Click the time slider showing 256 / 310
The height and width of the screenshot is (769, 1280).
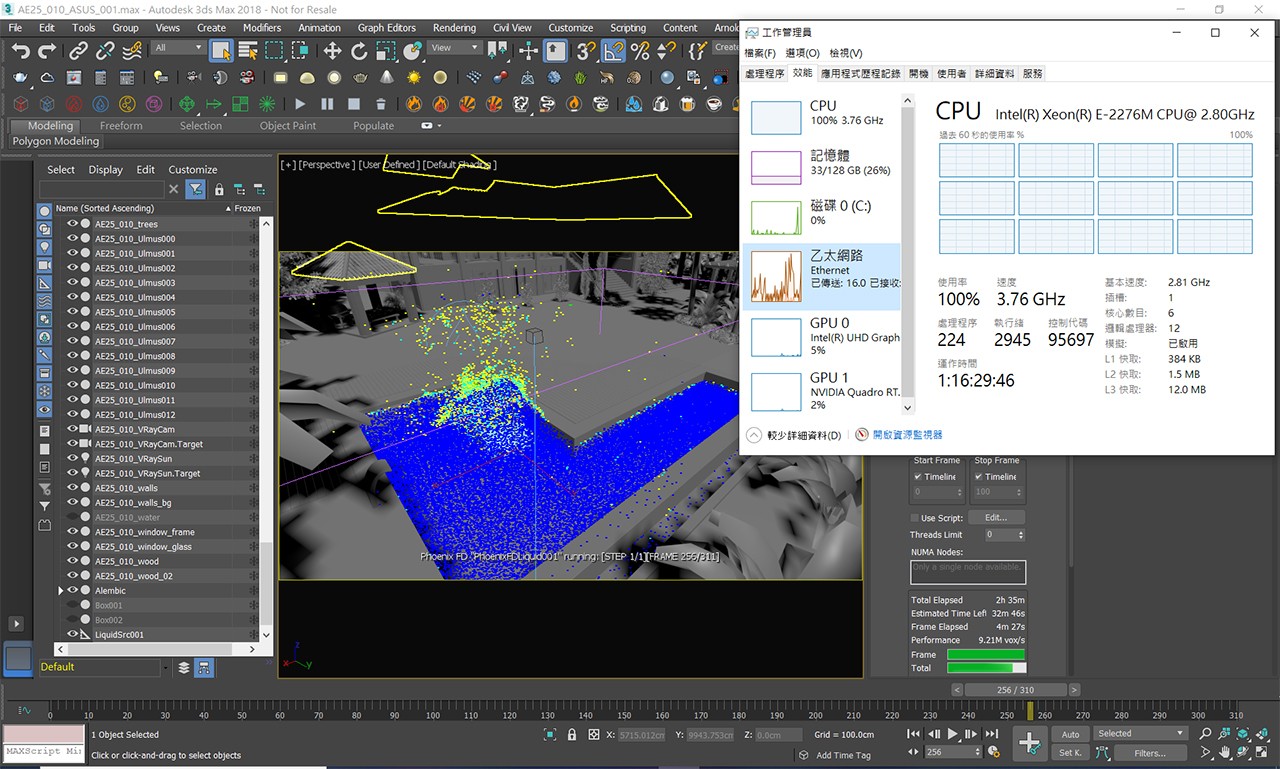point(1016,690)
